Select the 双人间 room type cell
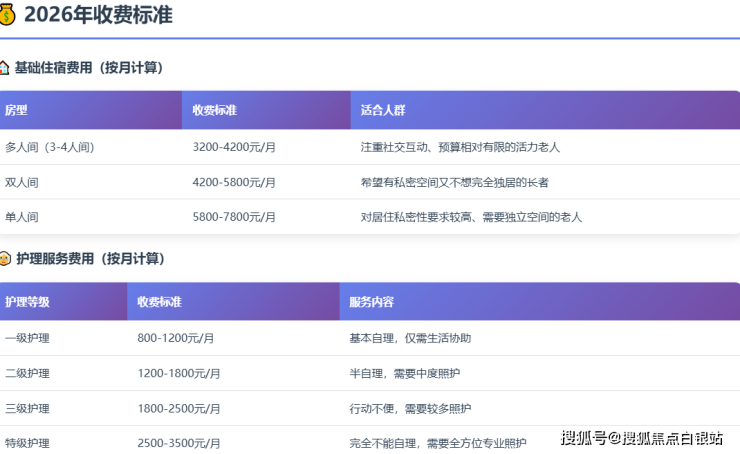Screen dimensions: 740x454 coord(22,182)
